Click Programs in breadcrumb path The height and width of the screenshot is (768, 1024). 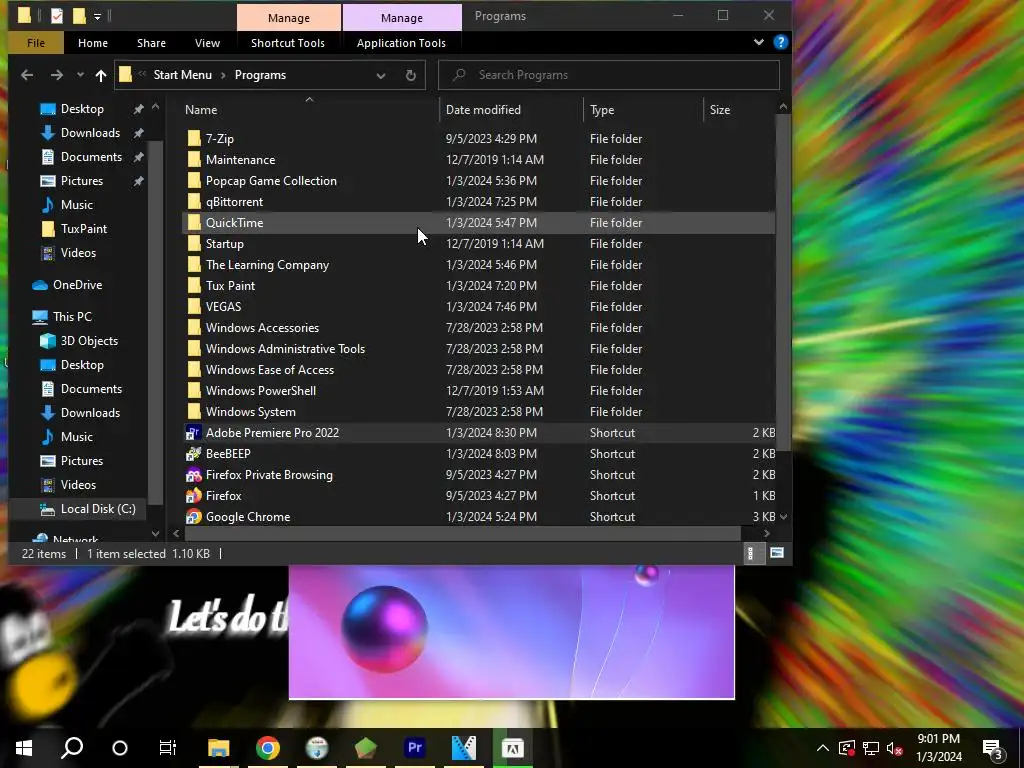pos(260,75)
